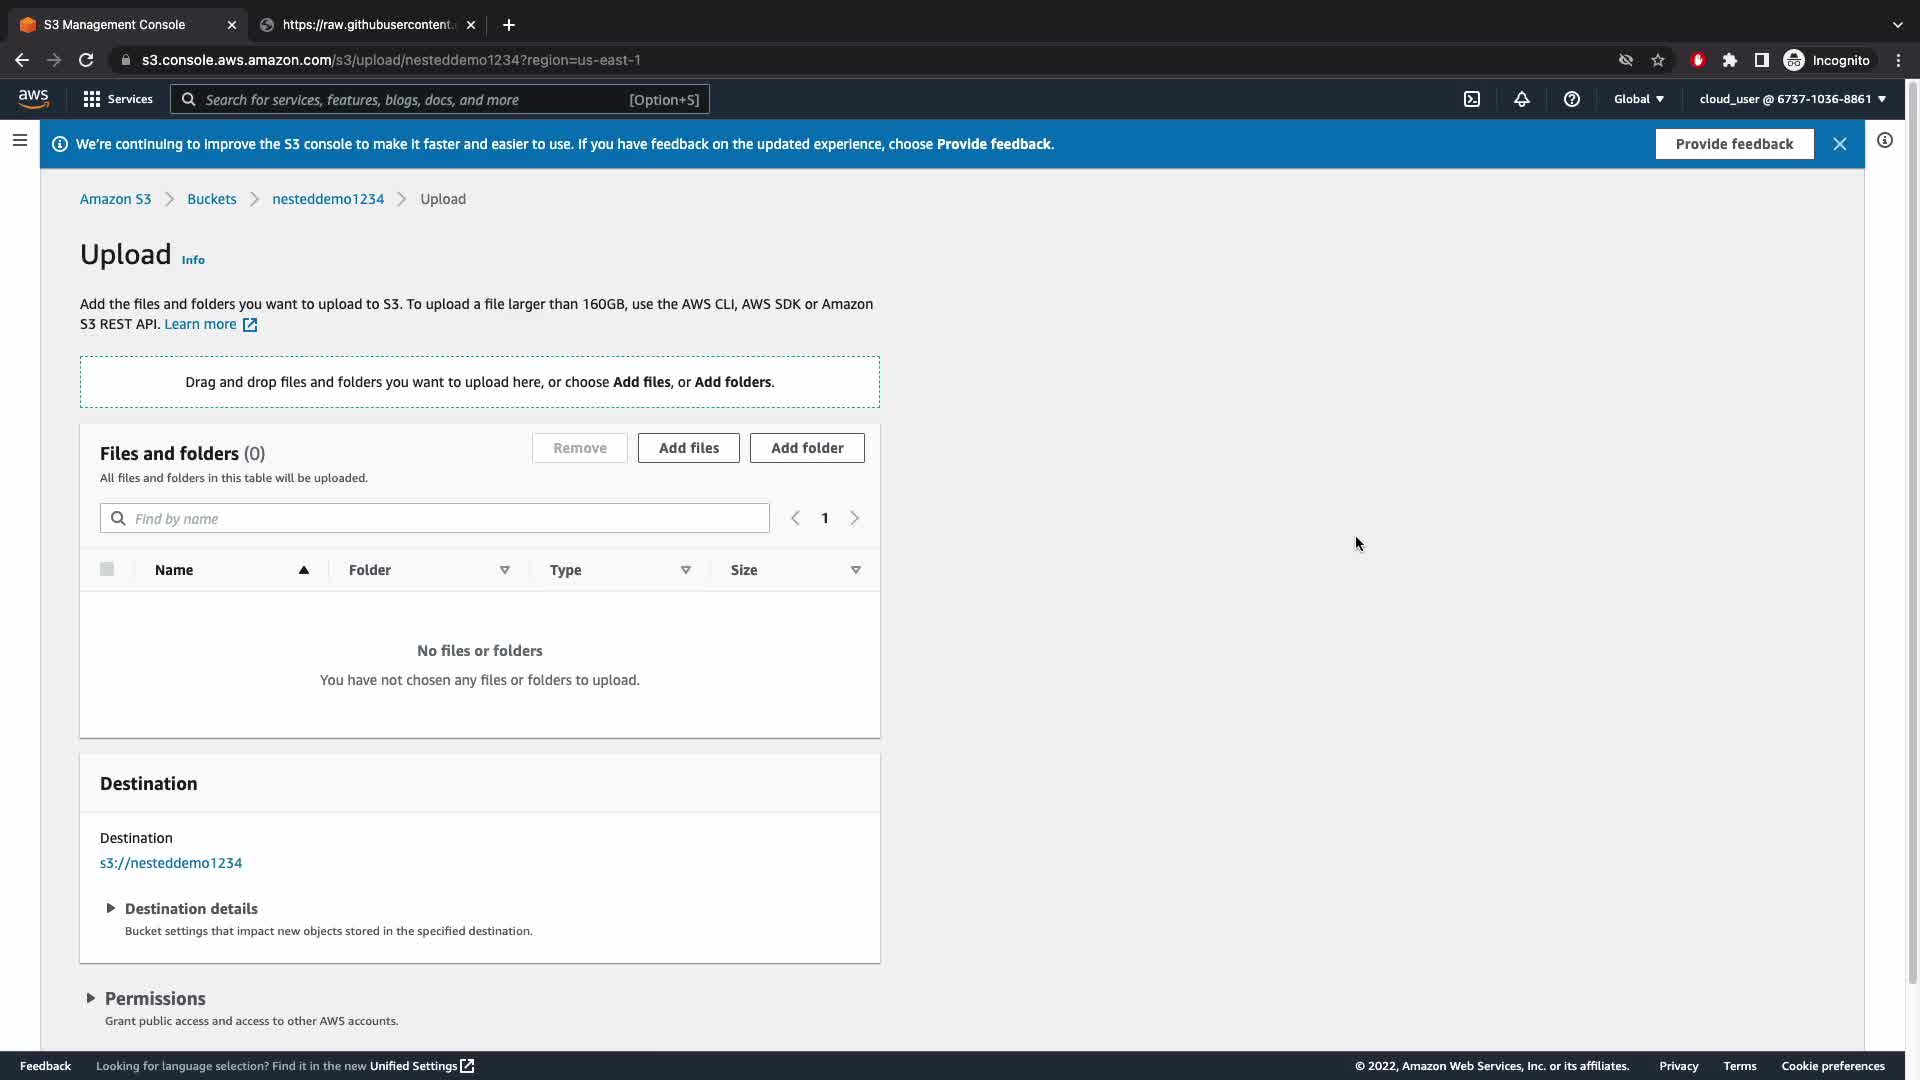Click the Add folder button
1920x1080 pixels.
(x=806, y=448)
